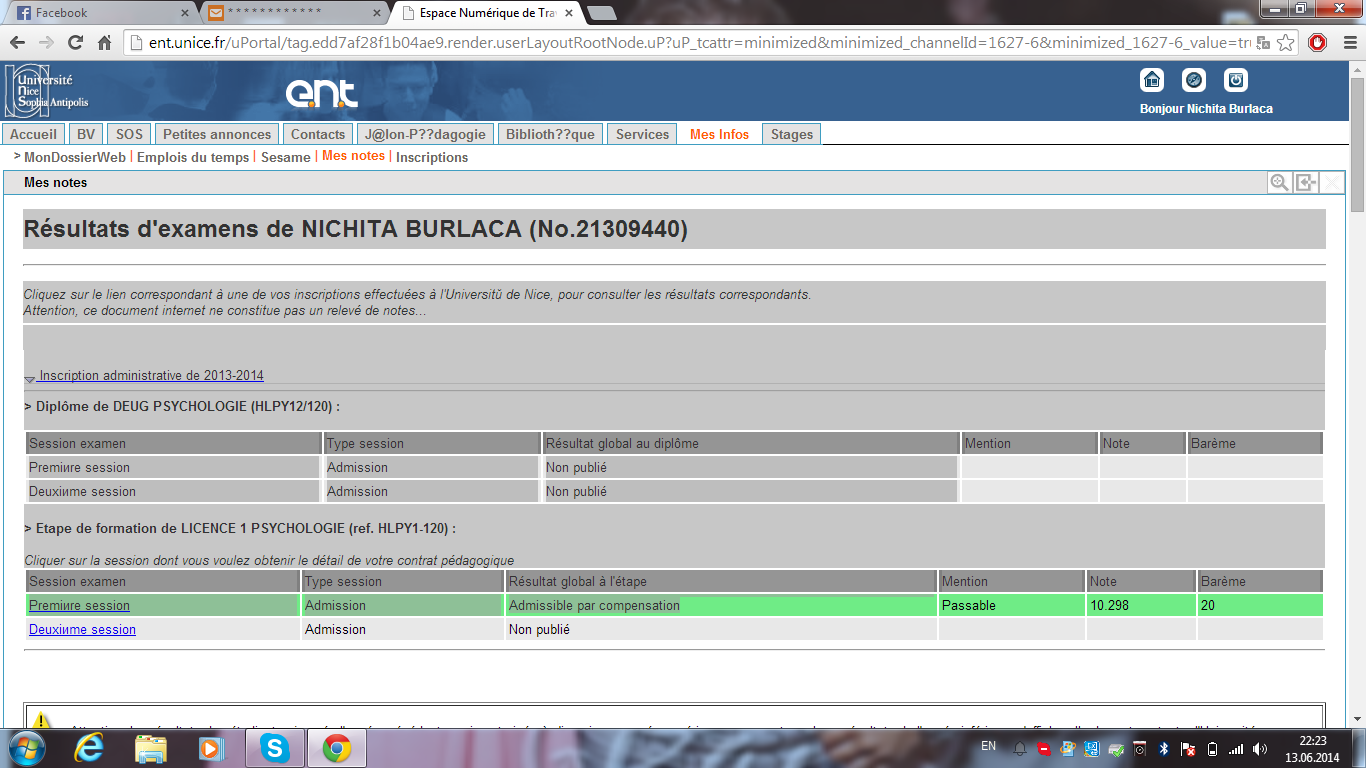1366x768 pixels.
Task: Click the battery tray icon
Action: 1212,748
